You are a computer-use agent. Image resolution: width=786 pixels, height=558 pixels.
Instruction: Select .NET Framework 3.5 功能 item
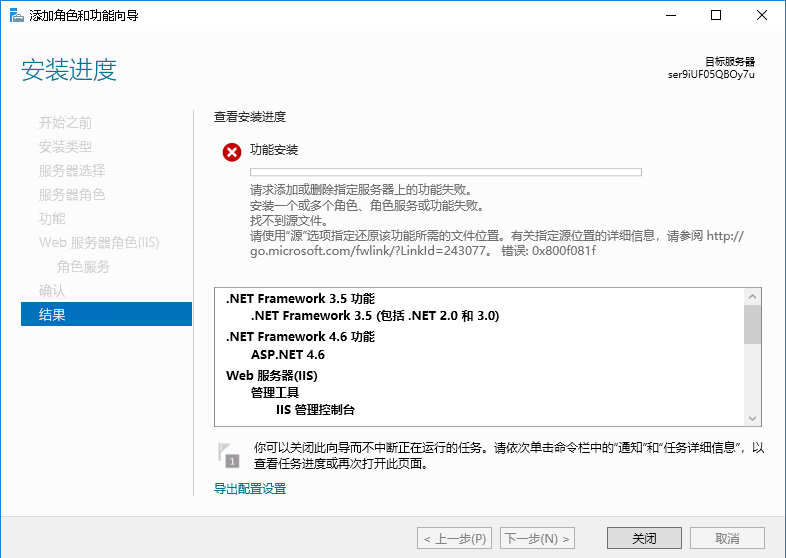point(300,298)
